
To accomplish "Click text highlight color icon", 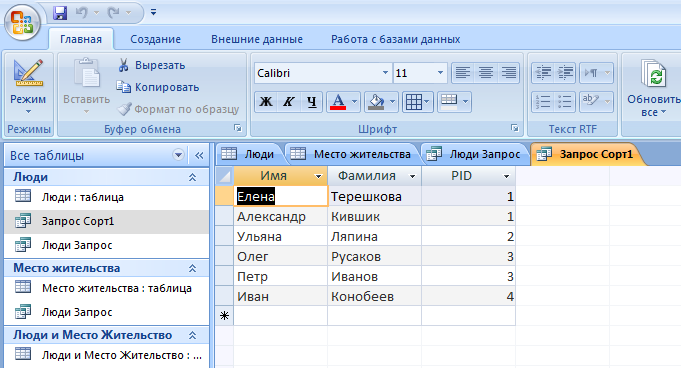I will (x=591, y=102).
